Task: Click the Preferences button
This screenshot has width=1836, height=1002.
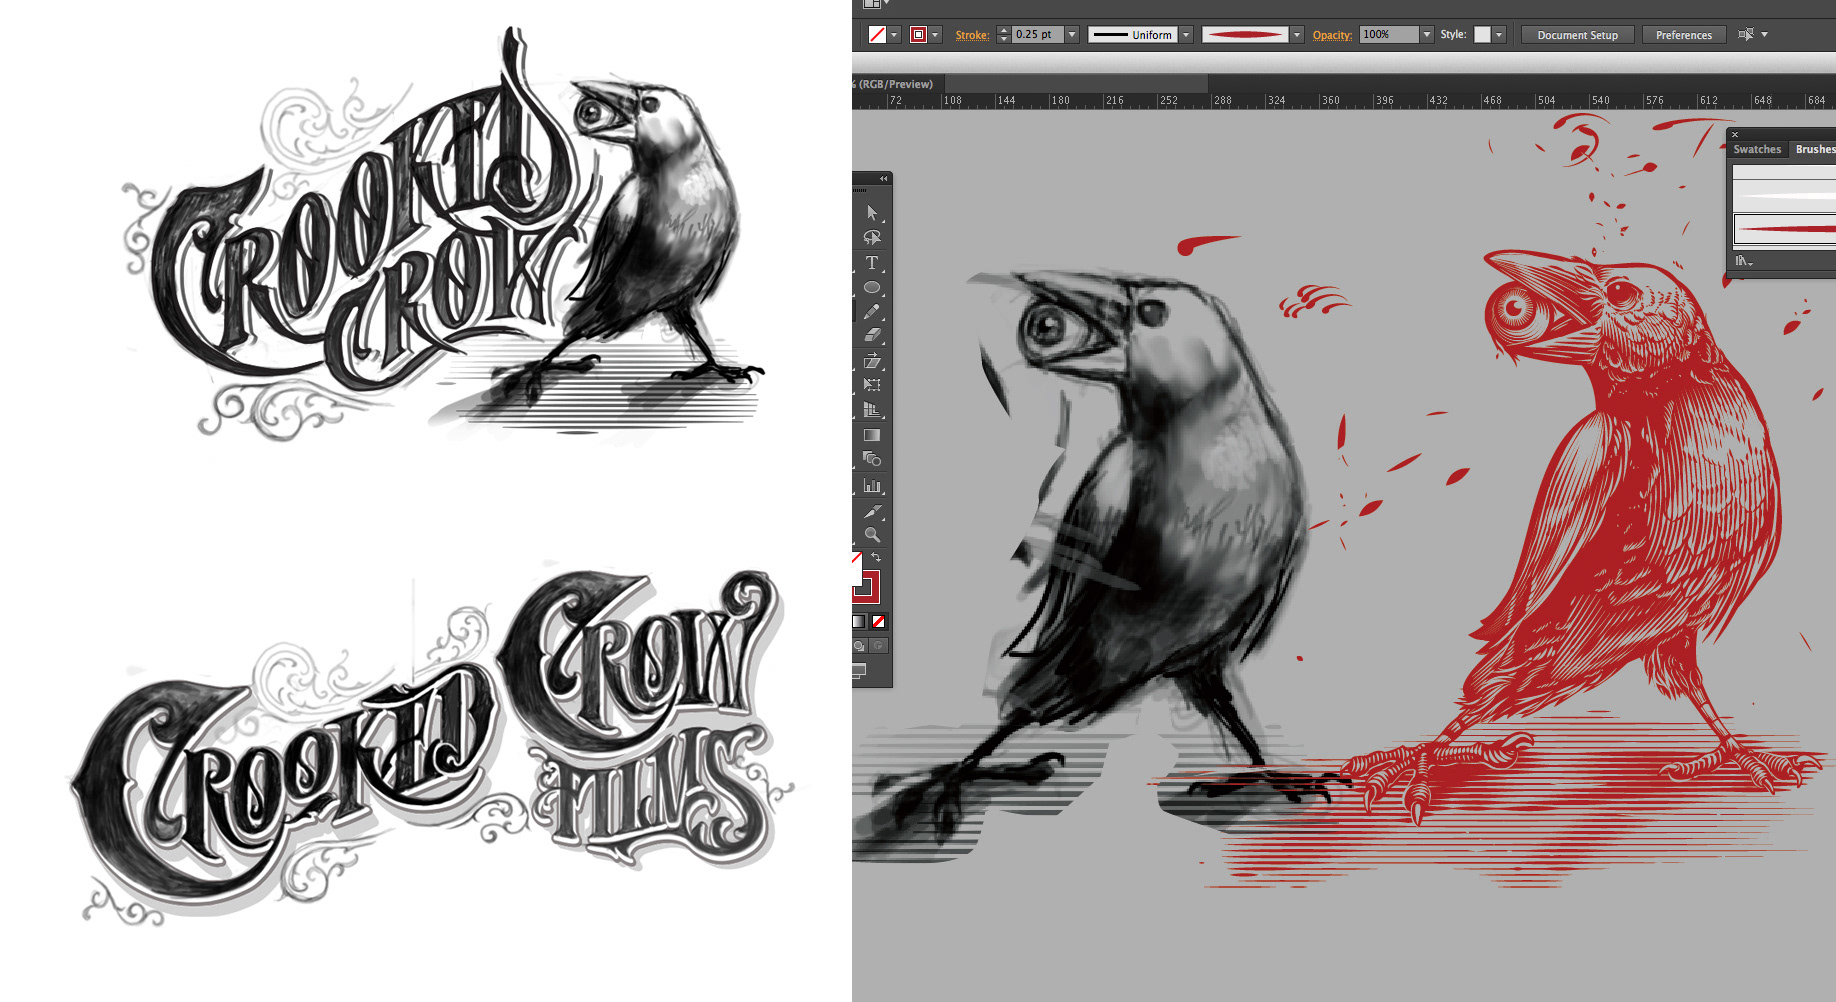Action: click(1683, 35)
